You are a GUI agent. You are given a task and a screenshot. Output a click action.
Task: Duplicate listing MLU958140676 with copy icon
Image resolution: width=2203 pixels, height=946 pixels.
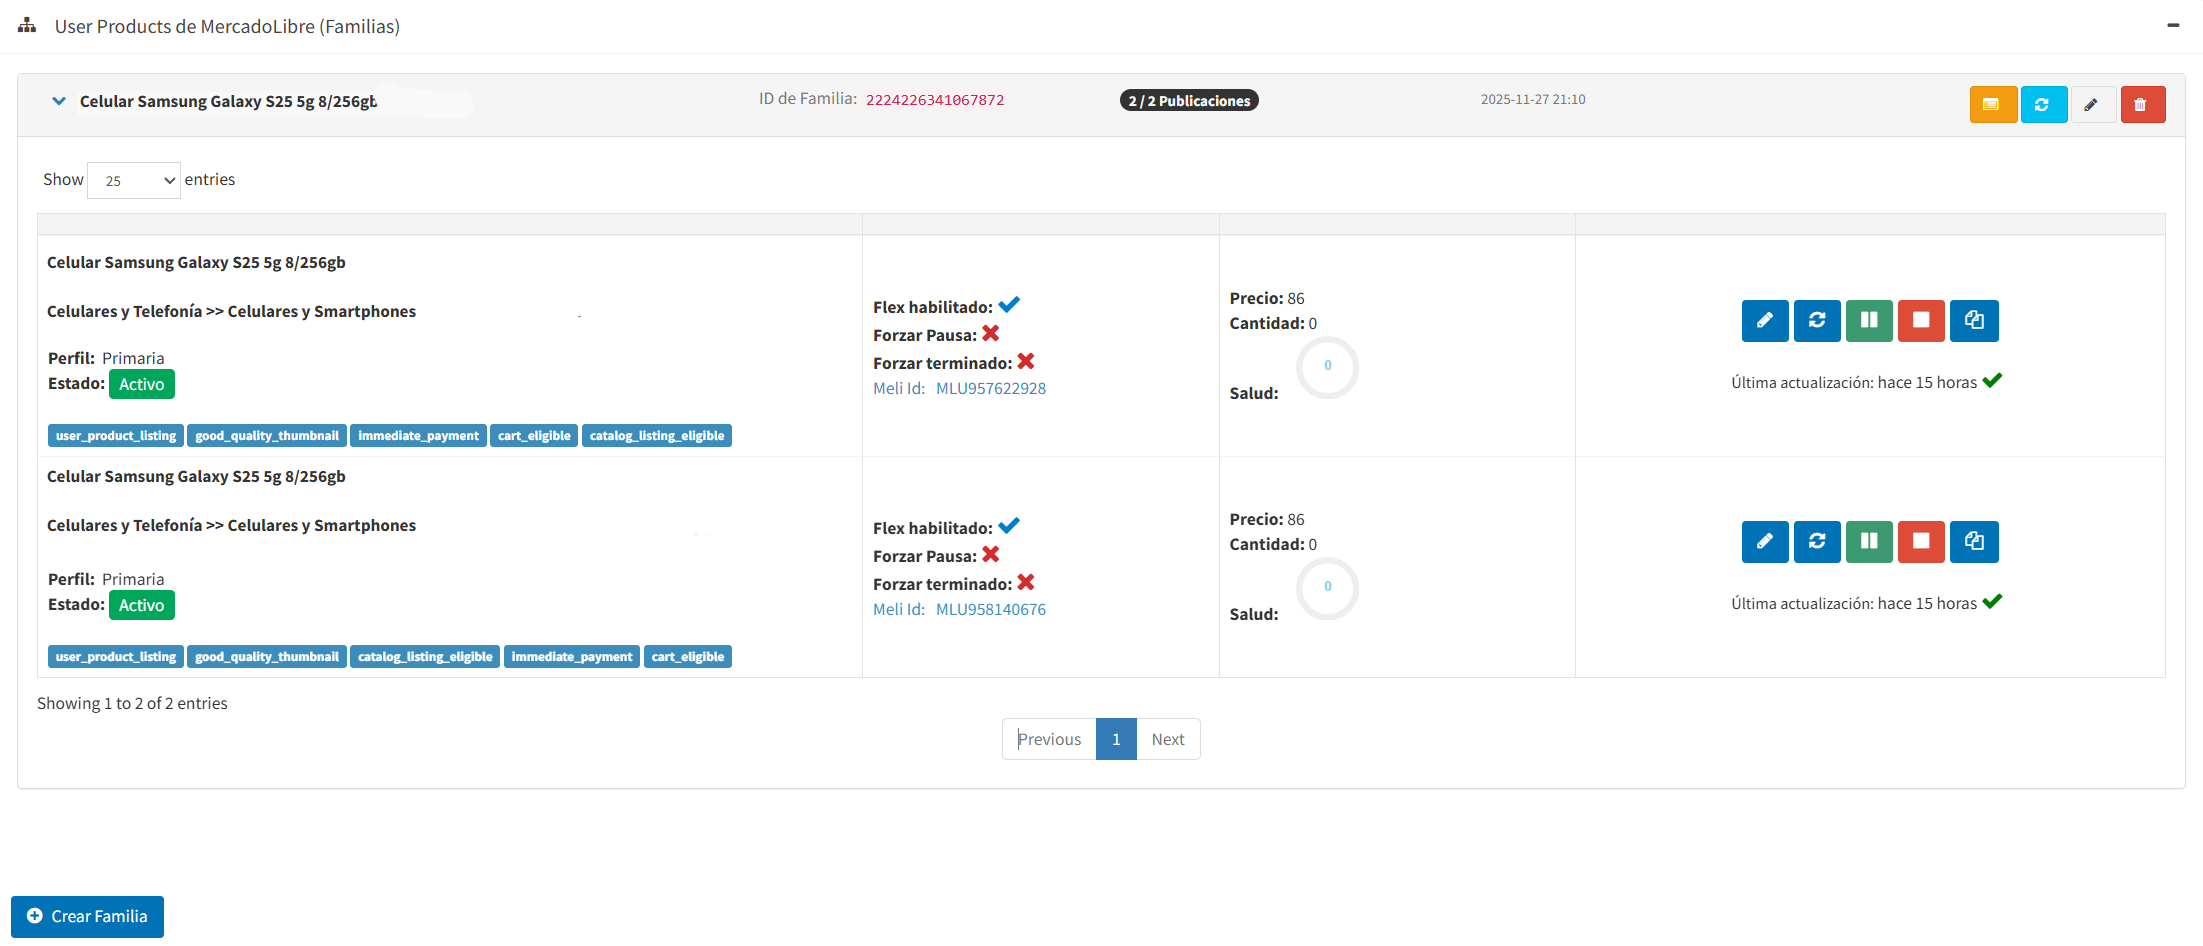(1973, 542)
